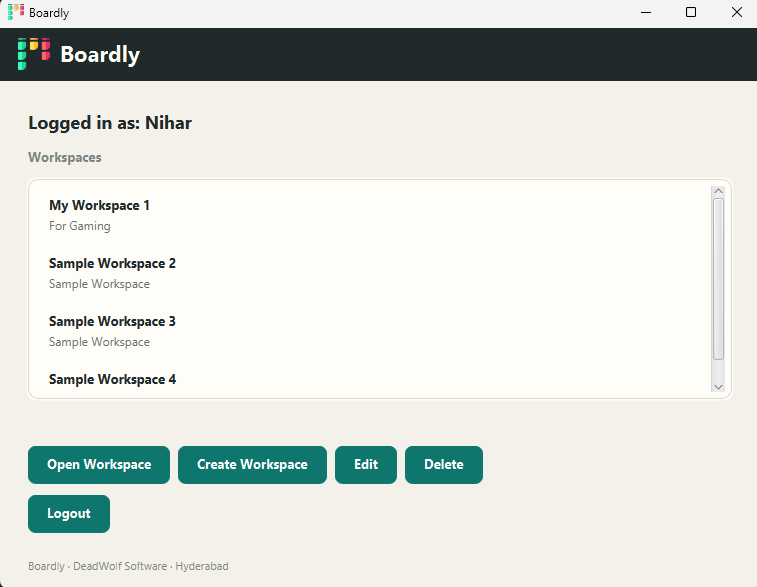This screenshot has width=757, height=587.
Task: Close the Boardly window
Action: pos(736,13)
